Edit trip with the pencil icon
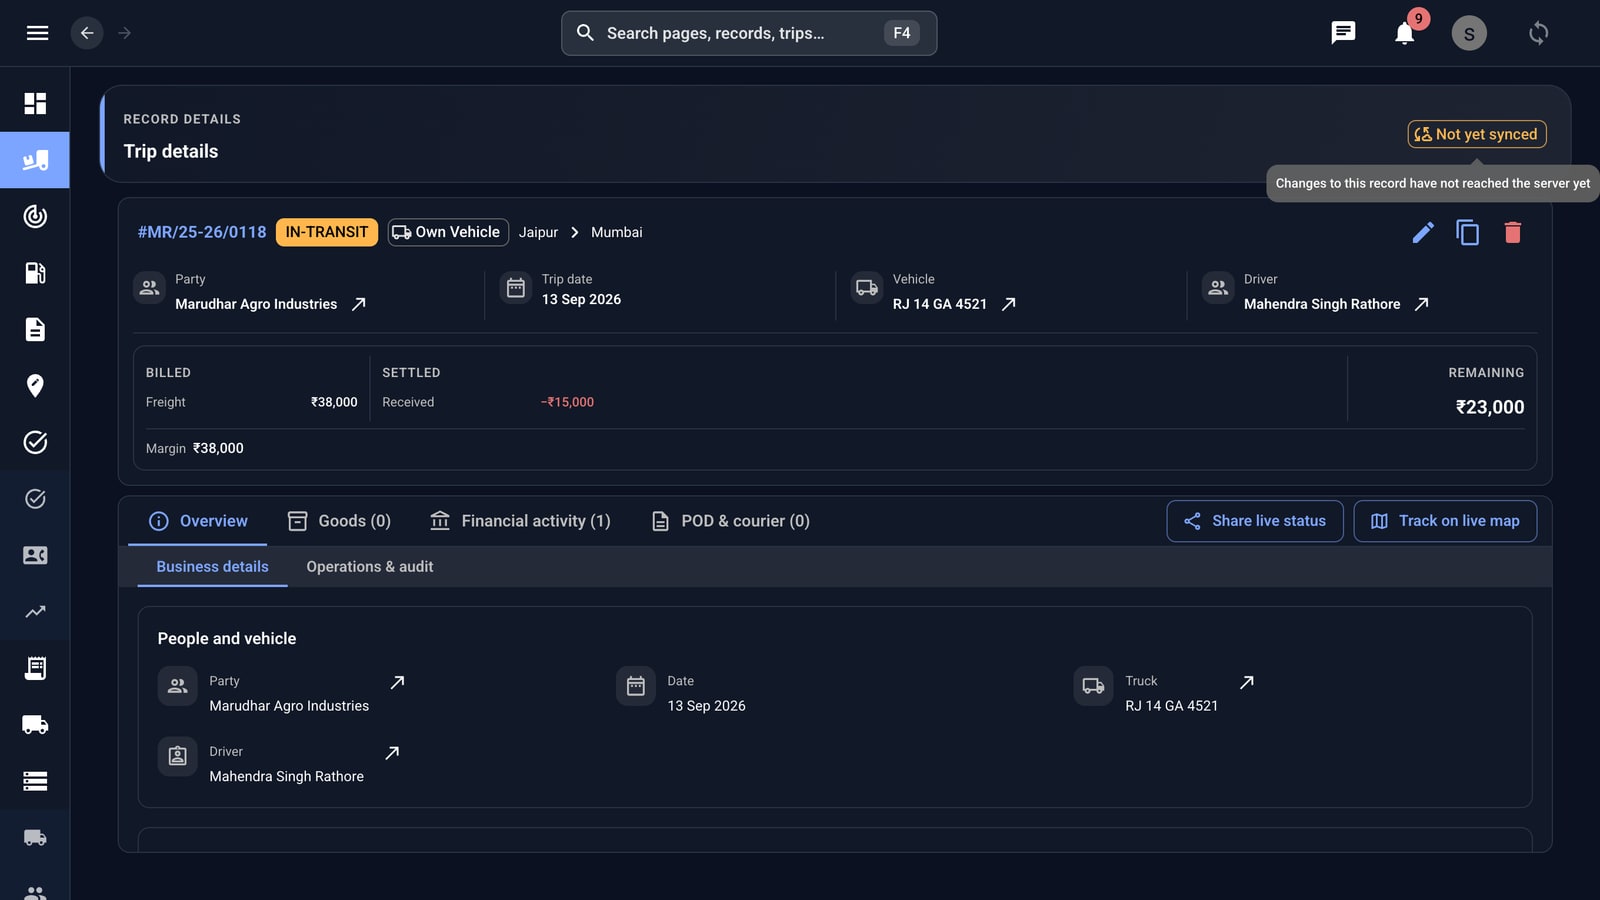 1423,233
